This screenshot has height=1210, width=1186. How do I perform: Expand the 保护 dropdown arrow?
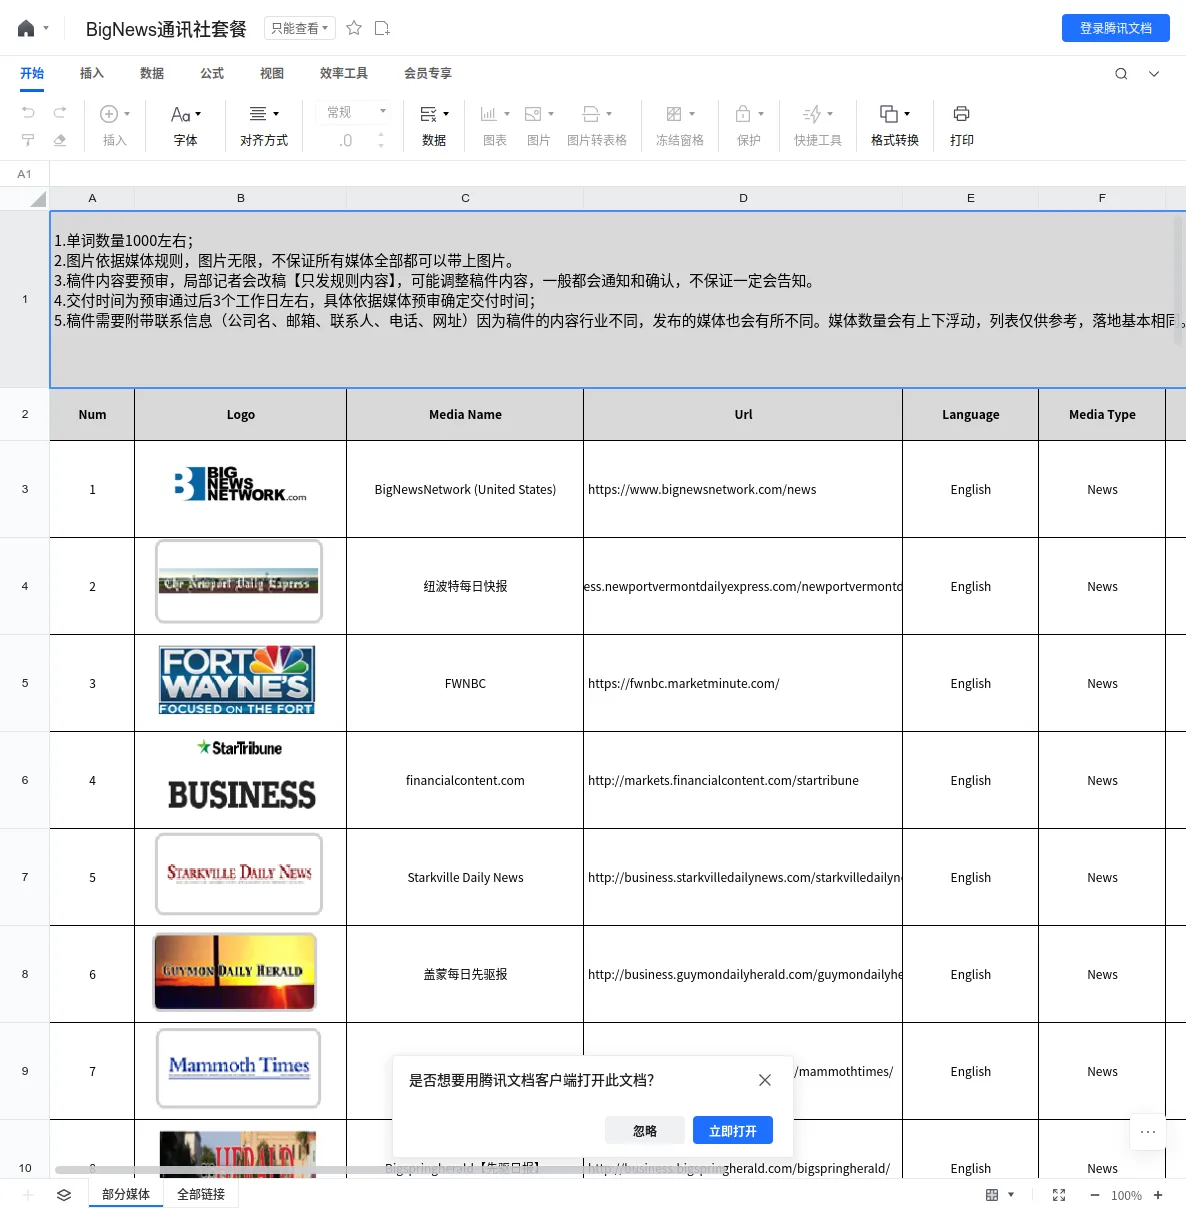(x=761, y=114)
